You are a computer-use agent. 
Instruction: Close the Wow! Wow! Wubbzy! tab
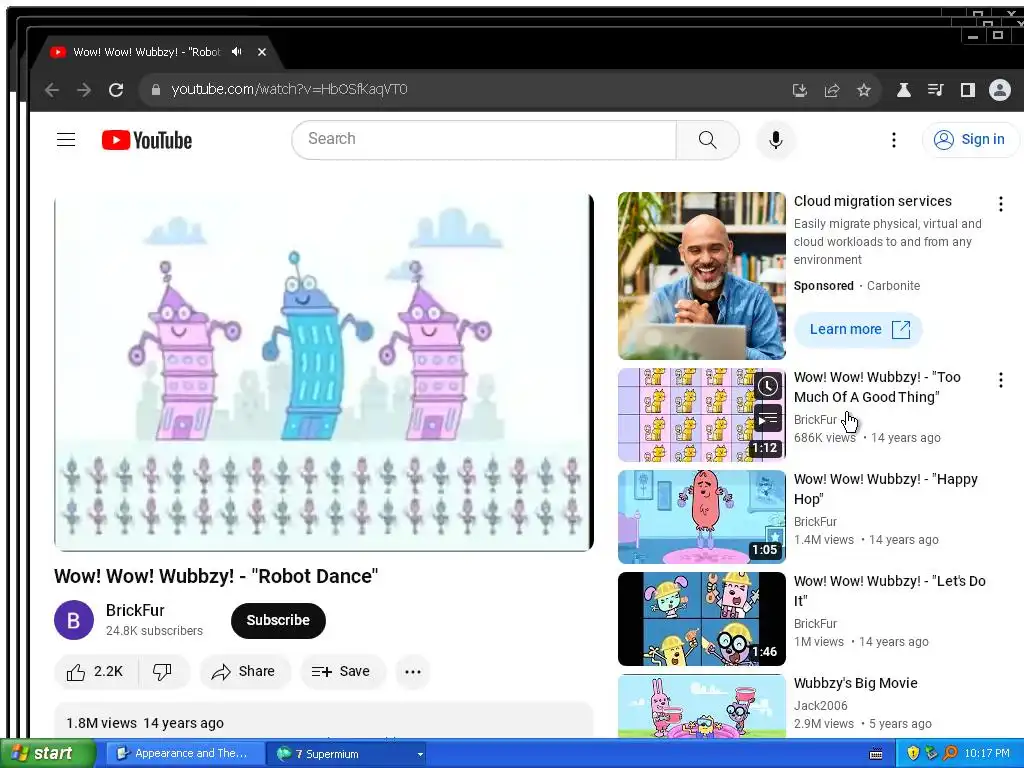pyautogui.click(x=262, y=52)
